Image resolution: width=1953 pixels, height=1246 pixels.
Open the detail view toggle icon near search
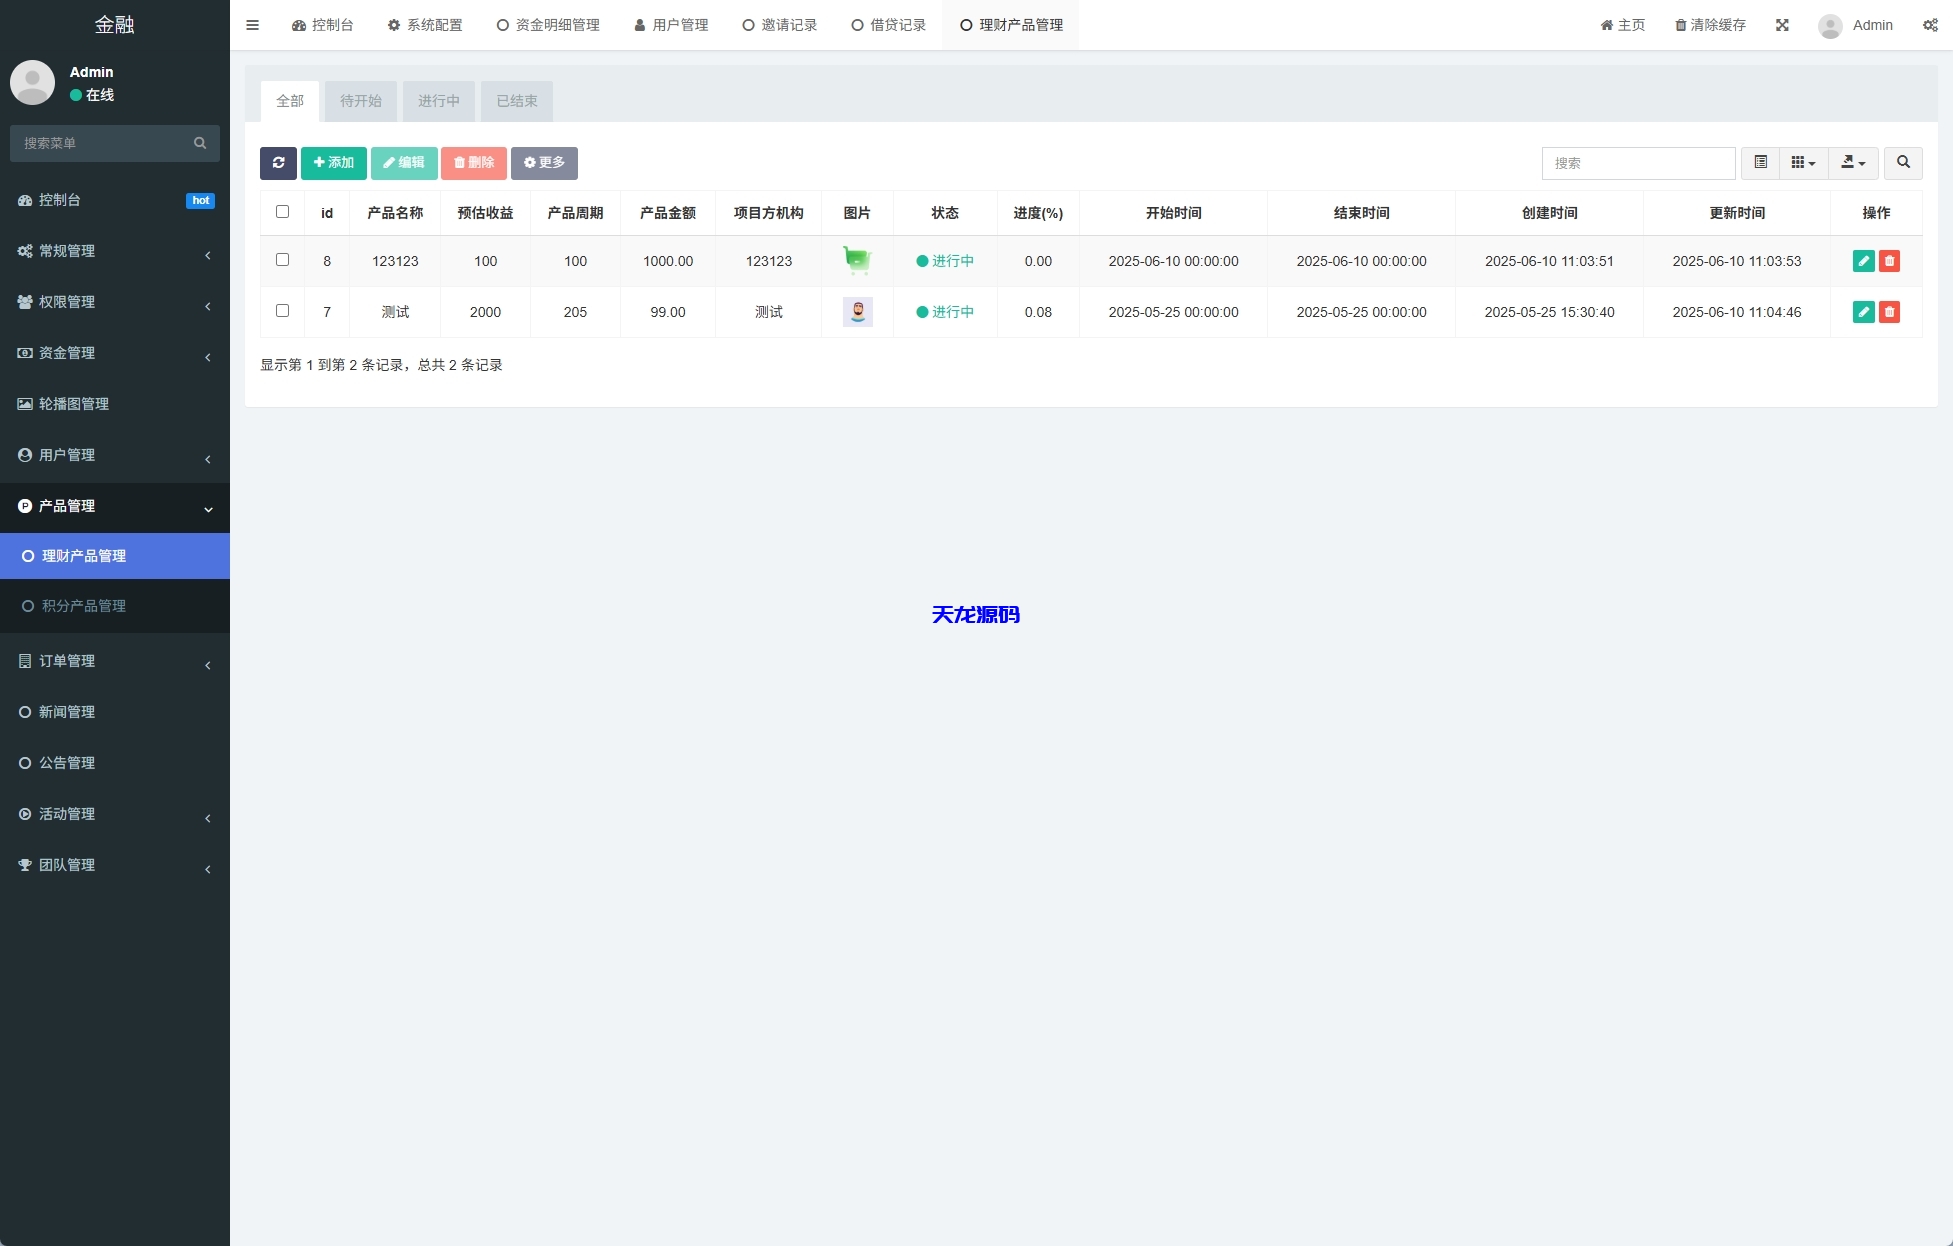pos(1760,162)
